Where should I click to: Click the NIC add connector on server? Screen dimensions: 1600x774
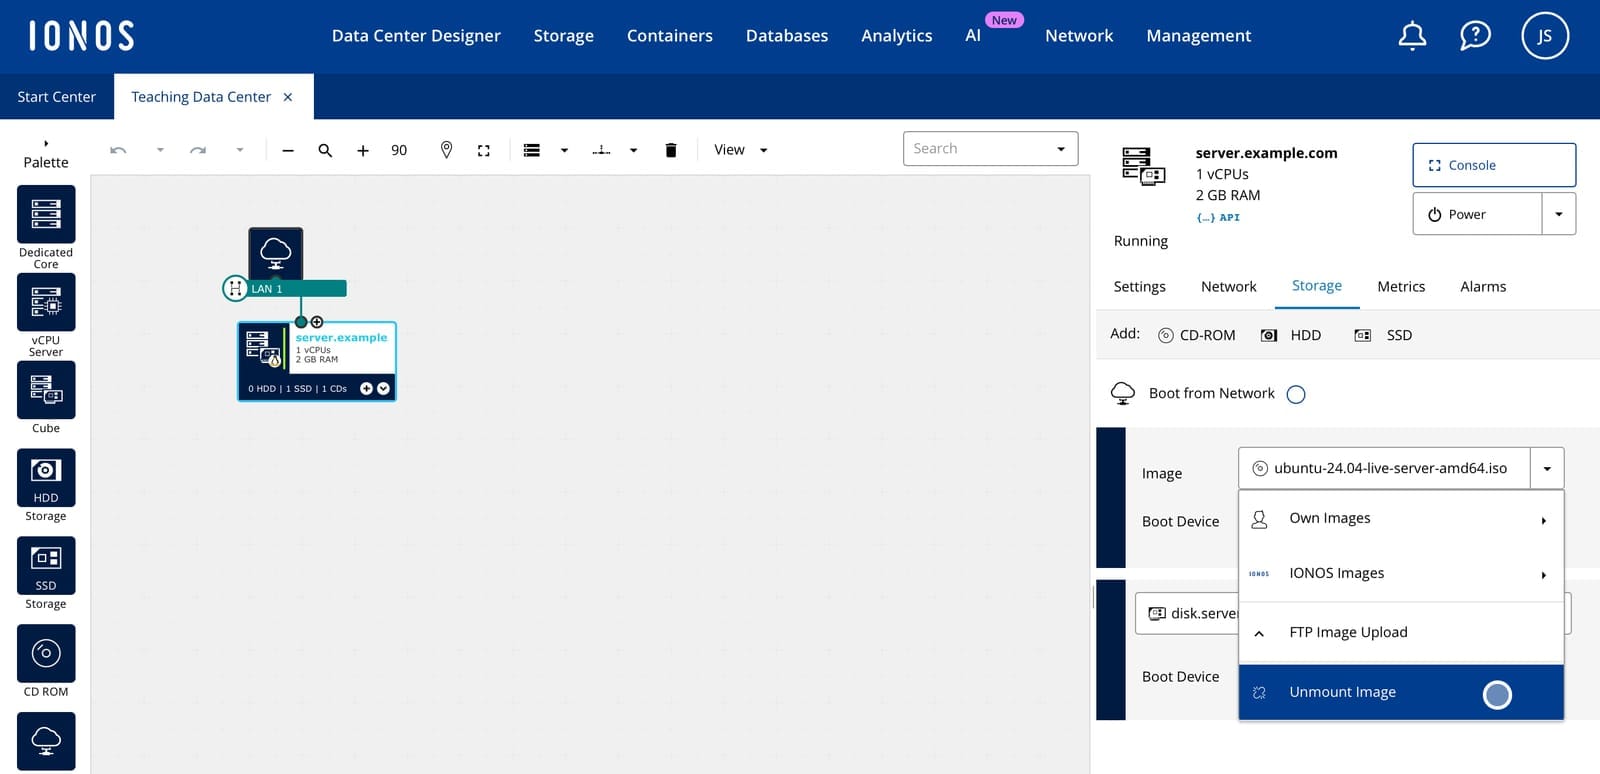(x=317, y=322)
